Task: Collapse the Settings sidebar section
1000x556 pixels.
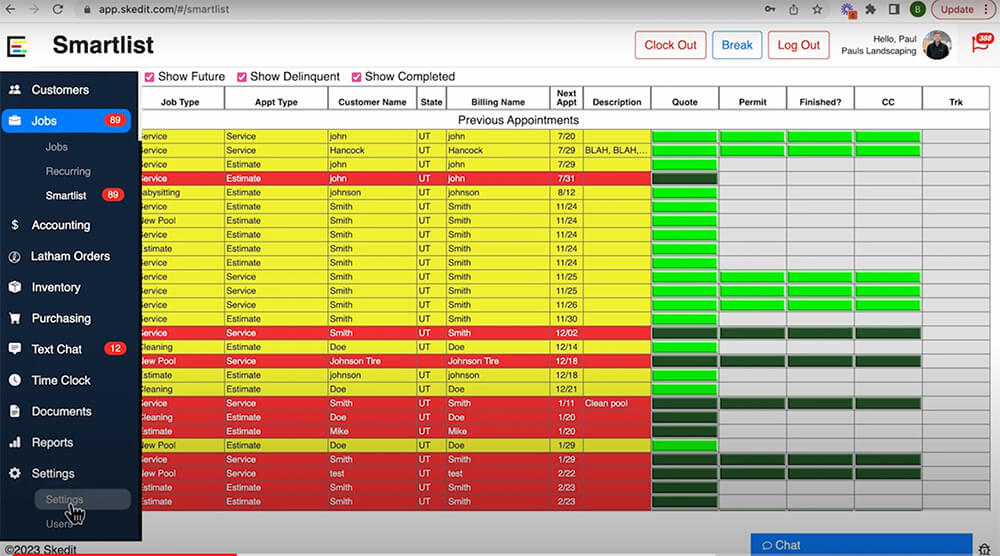Action: [x=53, y=473]
